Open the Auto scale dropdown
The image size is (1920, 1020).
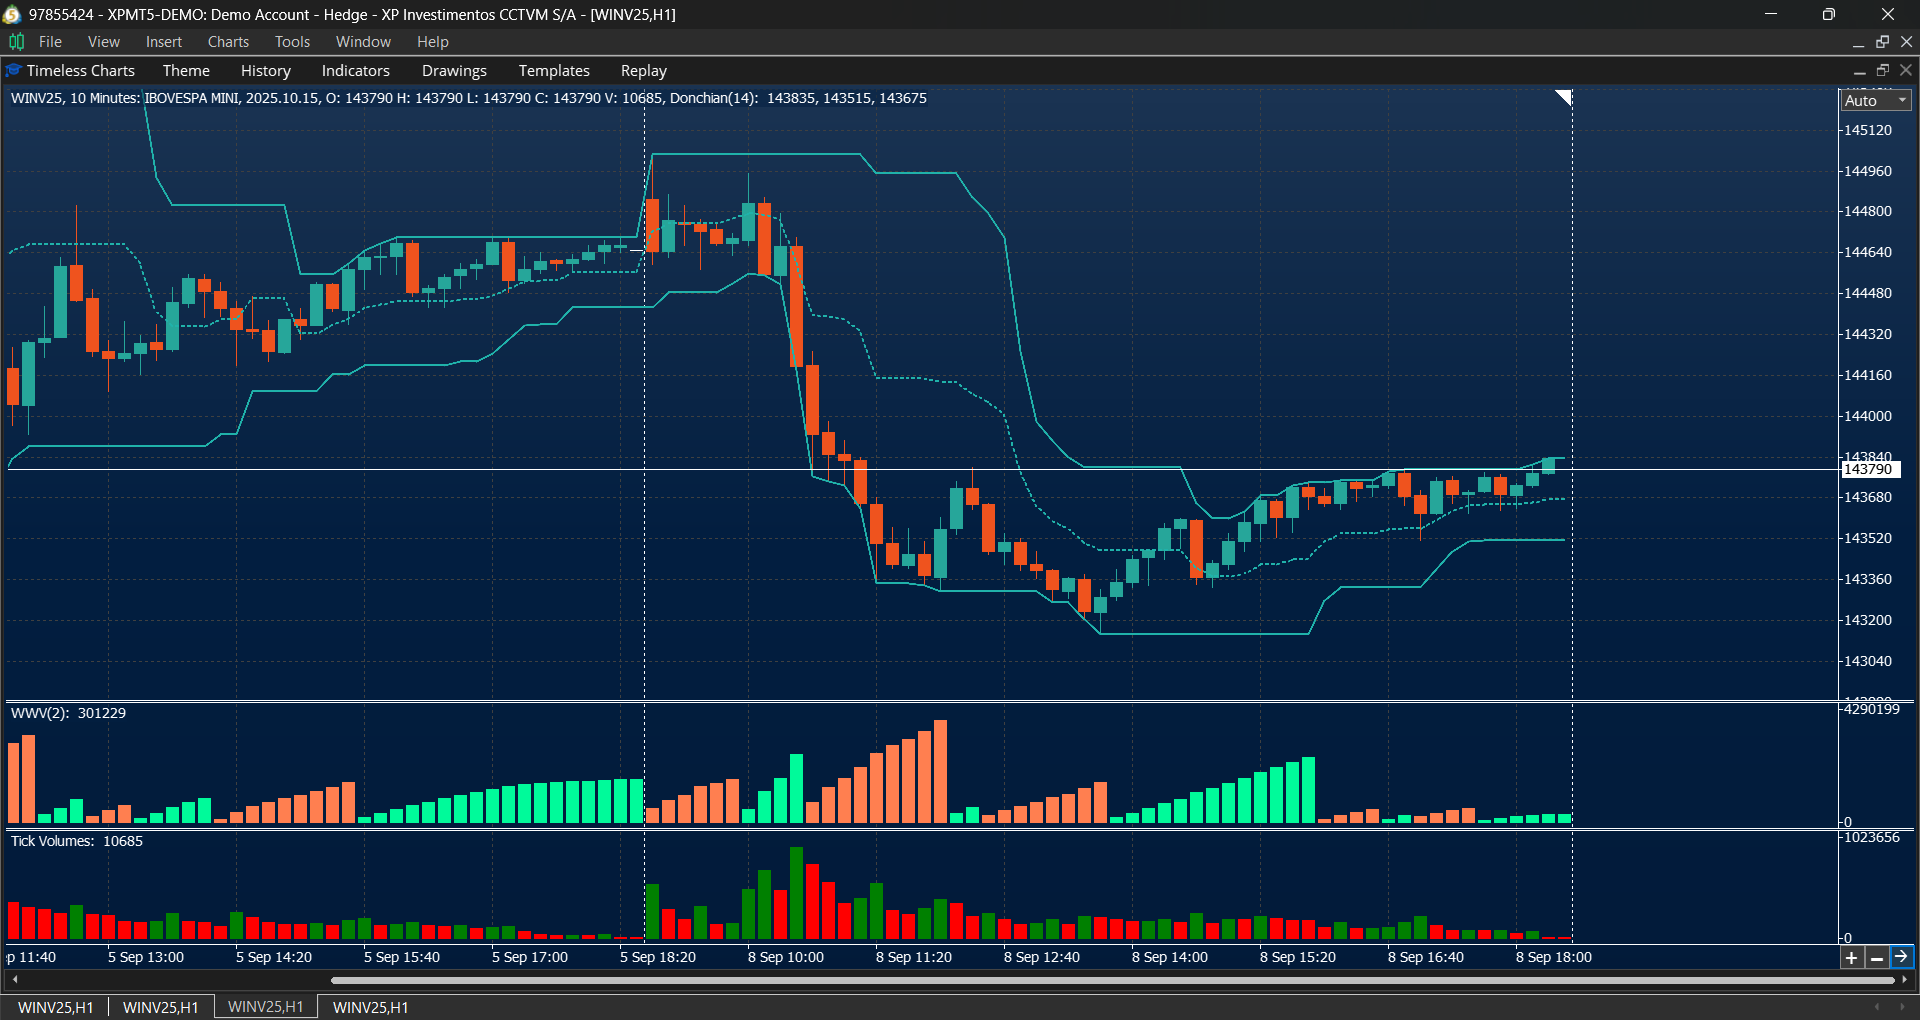1903,100
